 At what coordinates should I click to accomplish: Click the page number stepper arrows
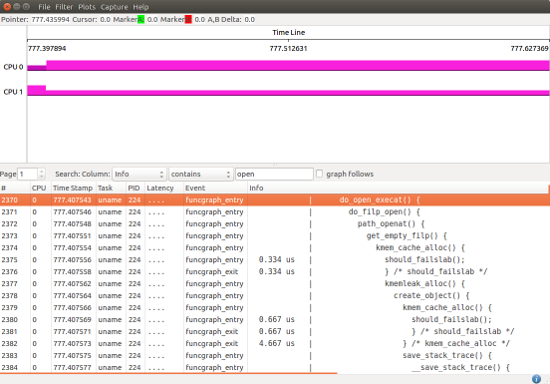42,174
